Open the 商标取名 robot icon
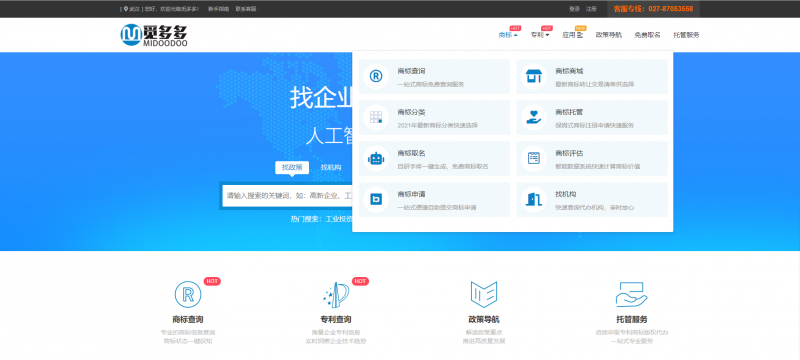800x360 pixels. 376,159
